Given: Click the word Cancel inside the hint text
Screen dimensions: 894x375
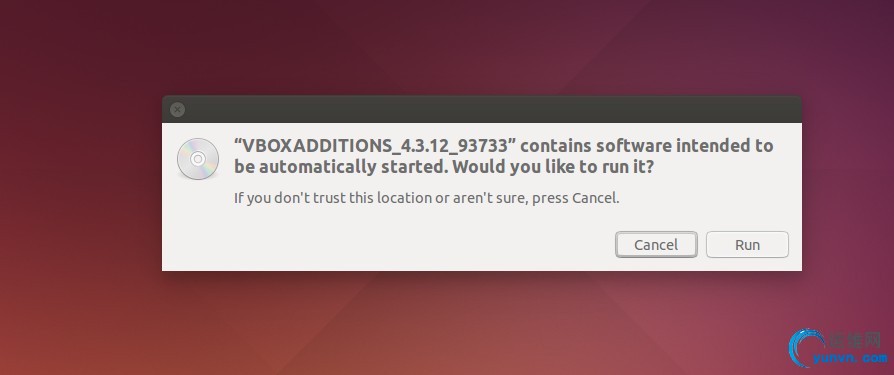Looking at the screenshot, I should coord(594,198).
